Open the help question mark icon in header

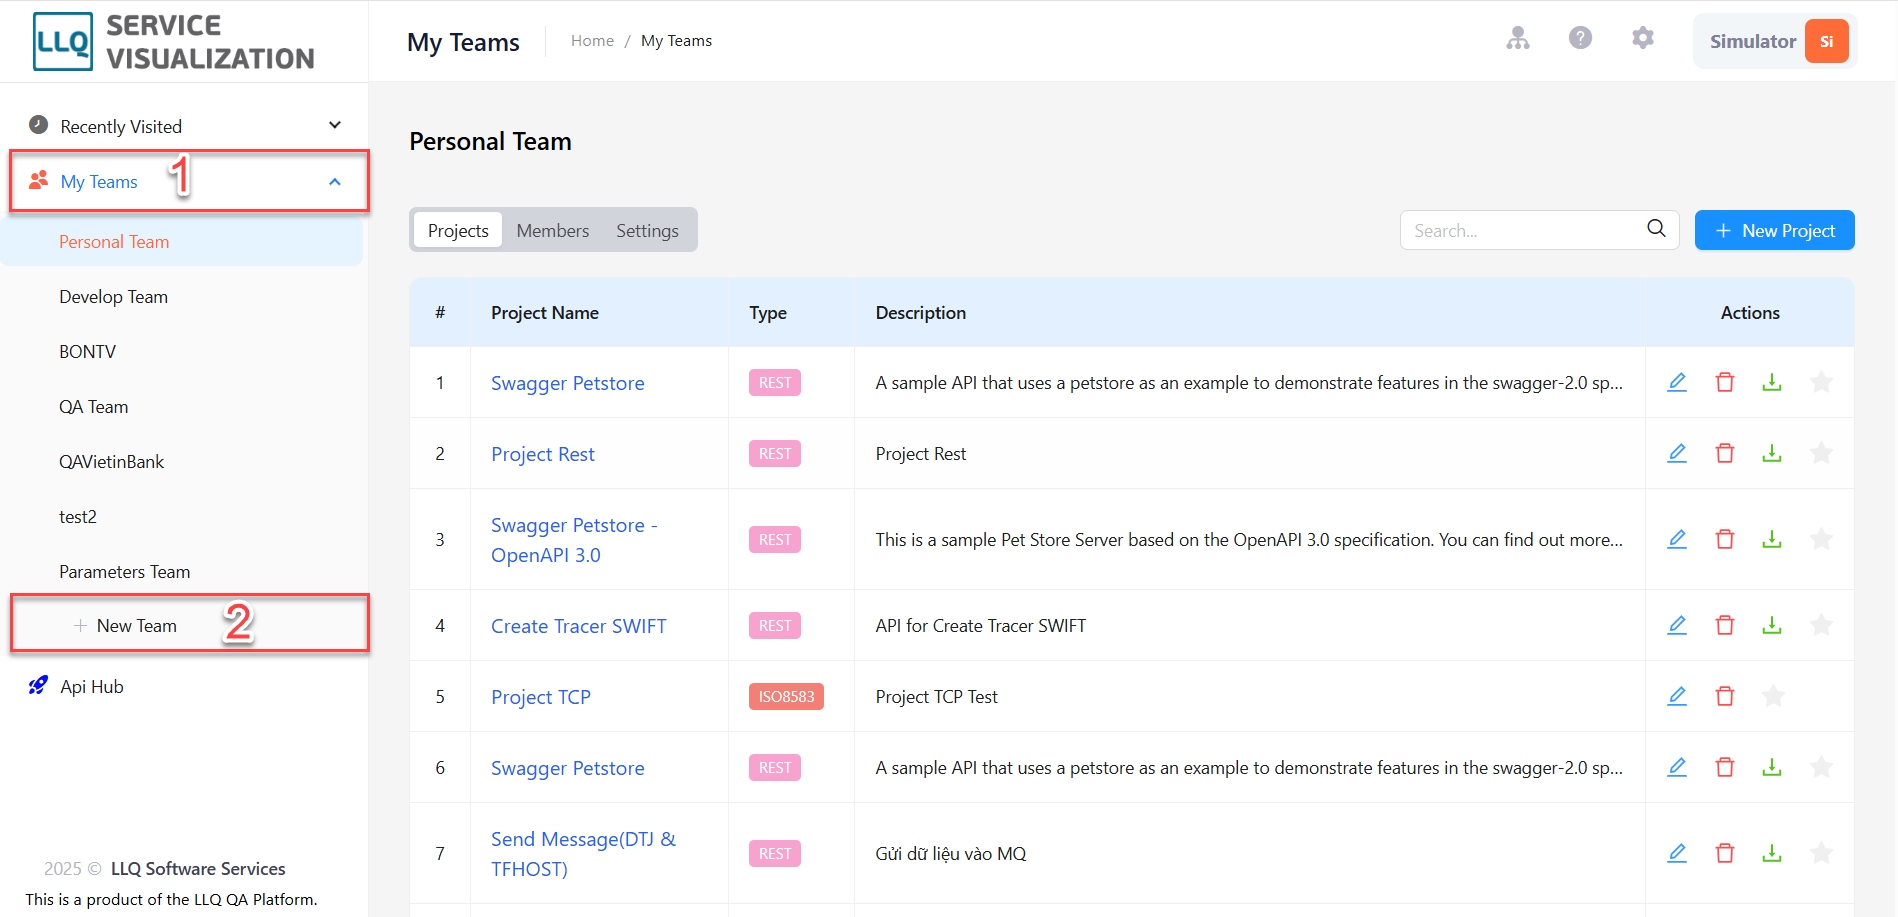pyautogui.click(x=1580, y=38)
